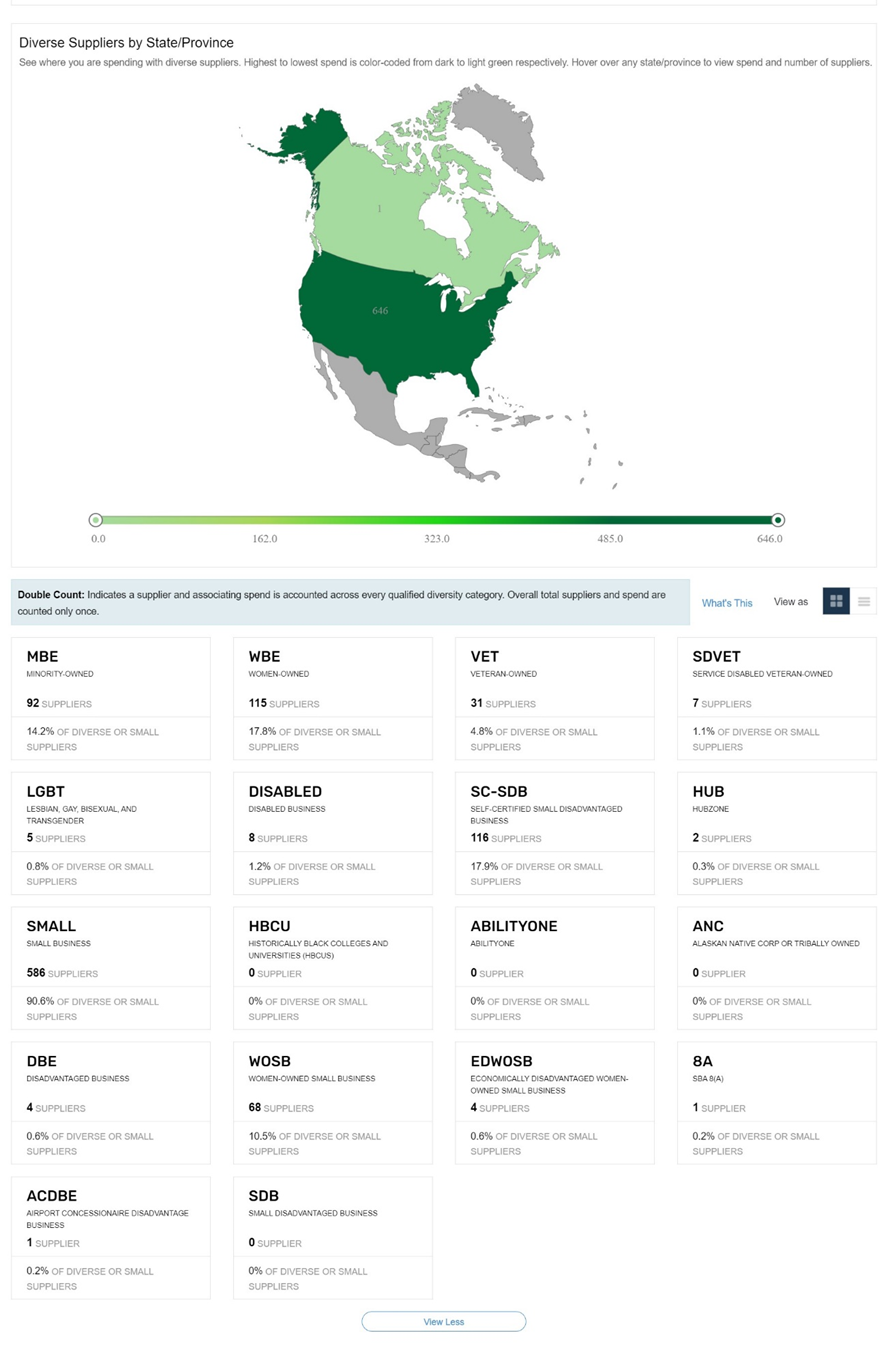The width and height of the screenshot is (888, 1350).
Task: Select the LGBT suppliers card
Action: point(111,833)
